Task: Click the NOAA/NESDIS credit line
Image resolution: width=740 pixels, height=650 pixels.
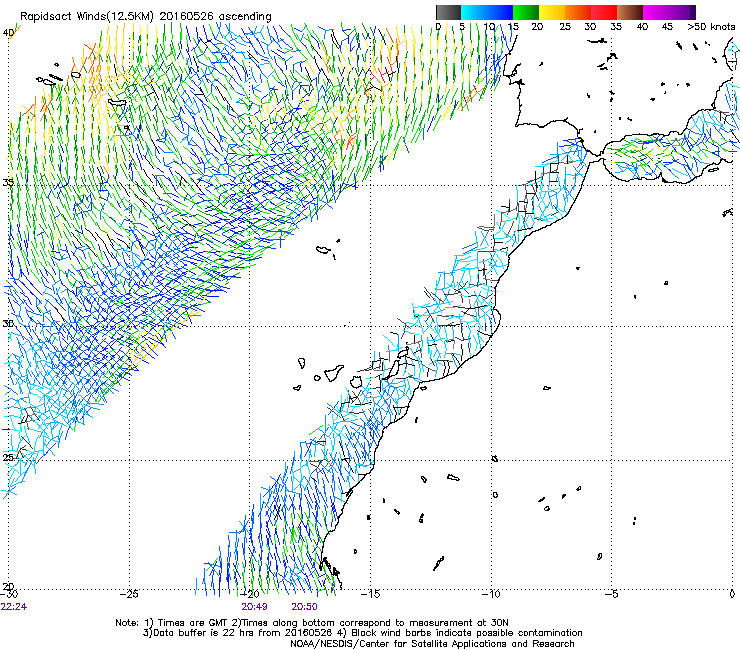Action: tap(432, 644)
